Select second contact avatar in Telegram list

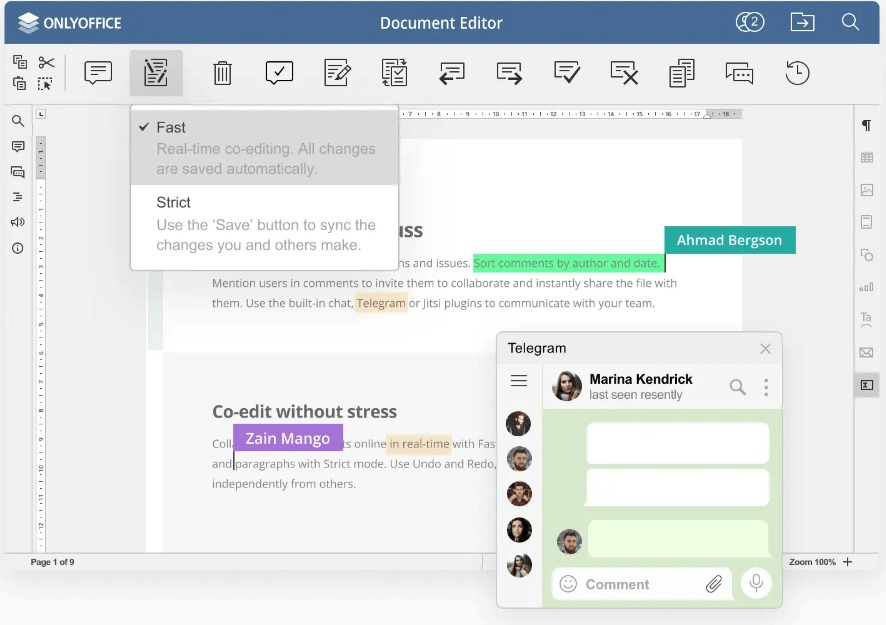point(519,459)
